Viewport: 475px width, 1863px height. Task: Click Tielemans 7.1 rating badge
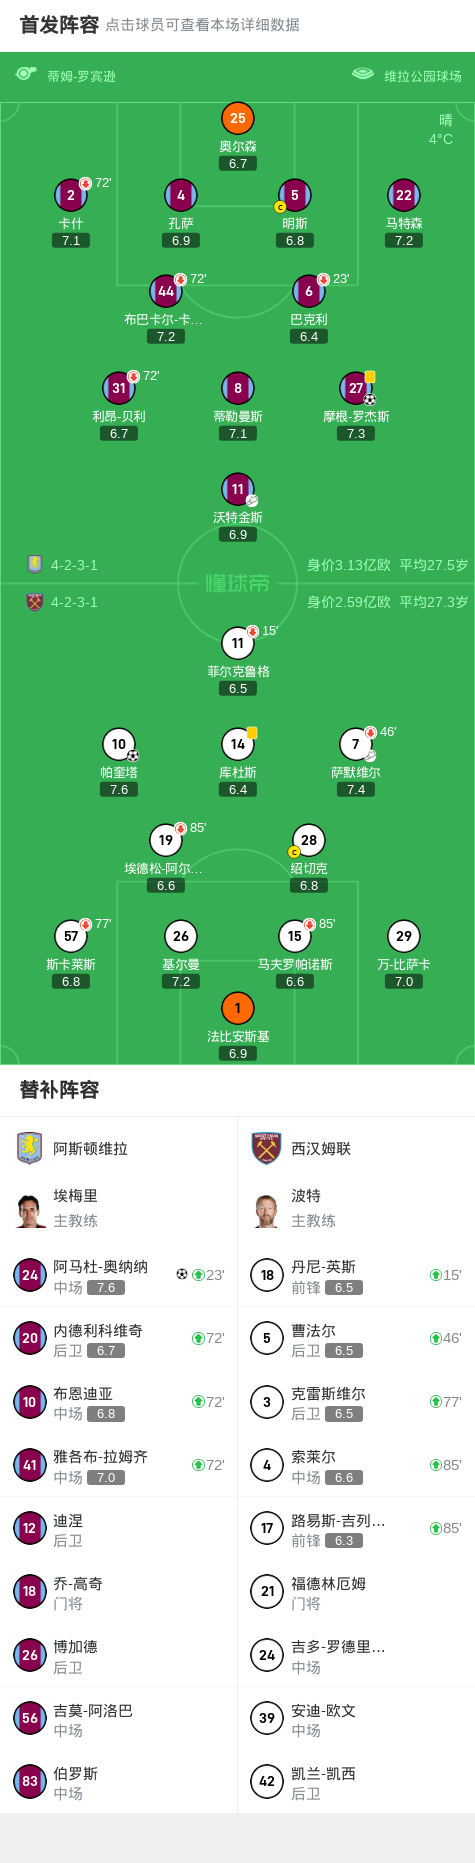pos(238,434)
